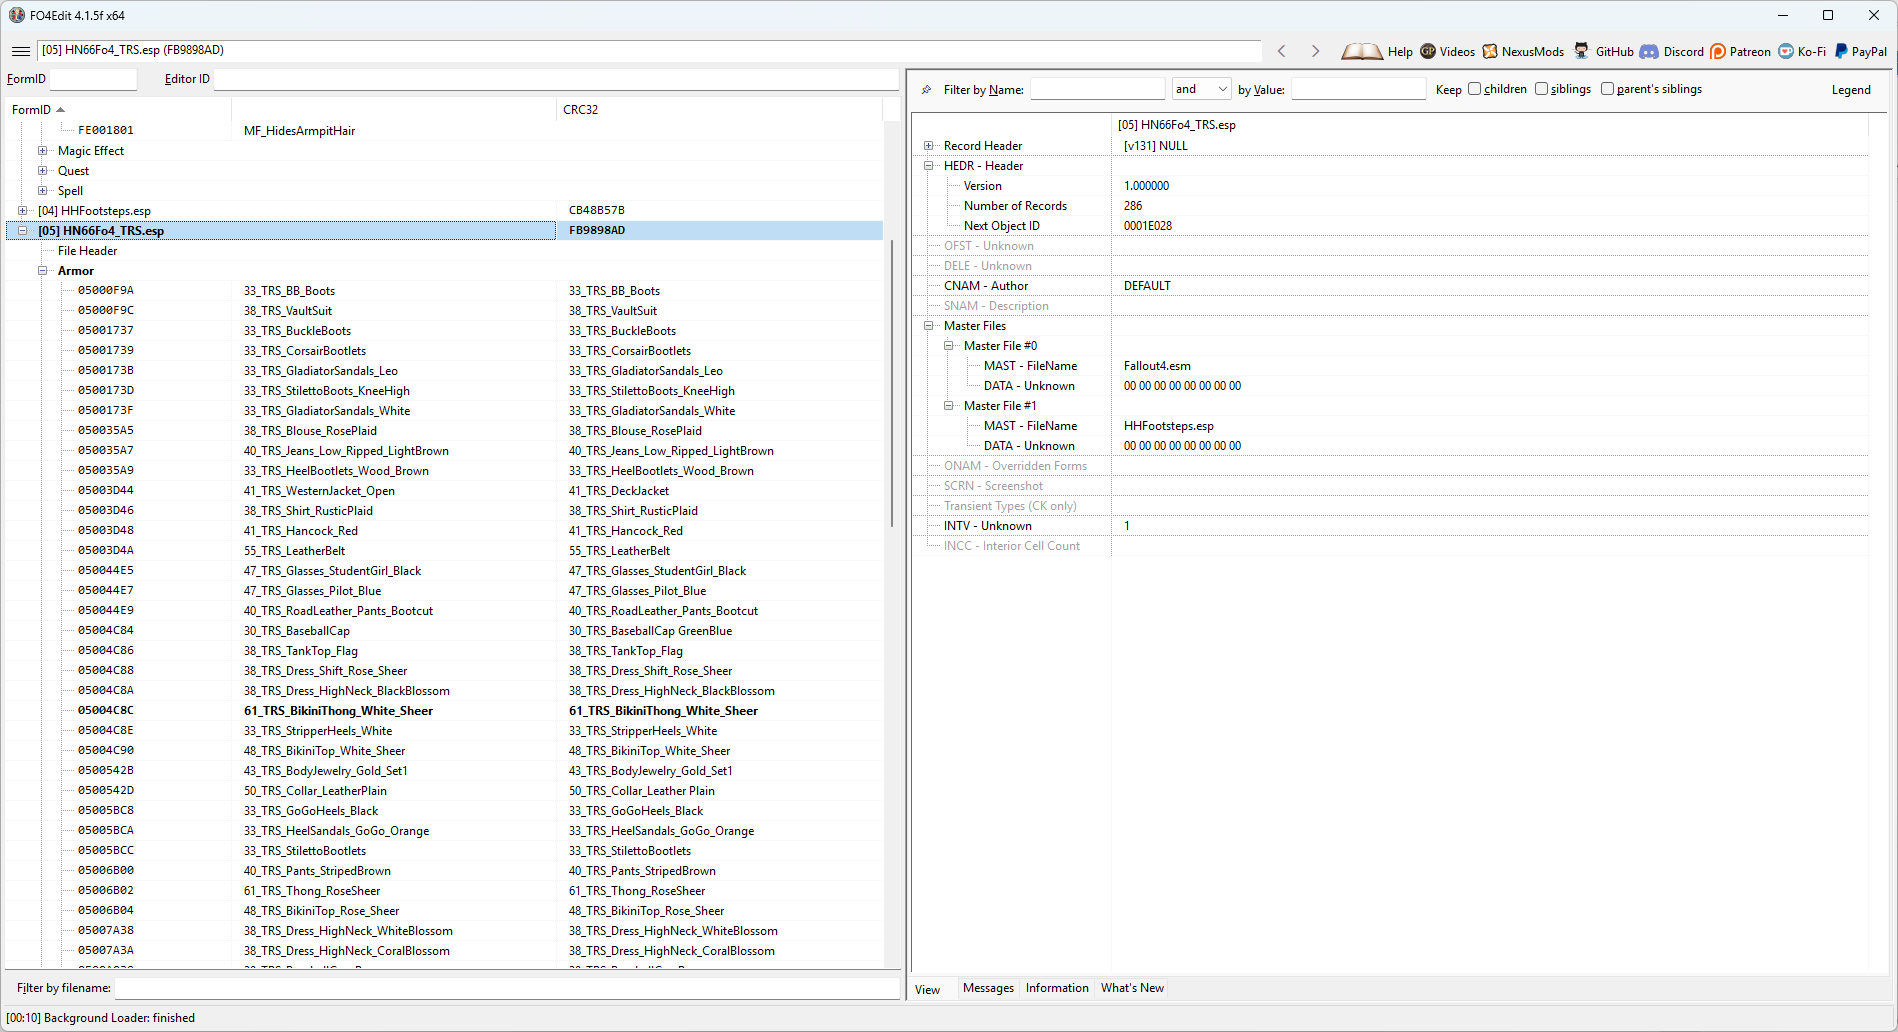The image size is (1898, 1032).
Task: Enable the Keep children checkbox
Action: 1474,89
